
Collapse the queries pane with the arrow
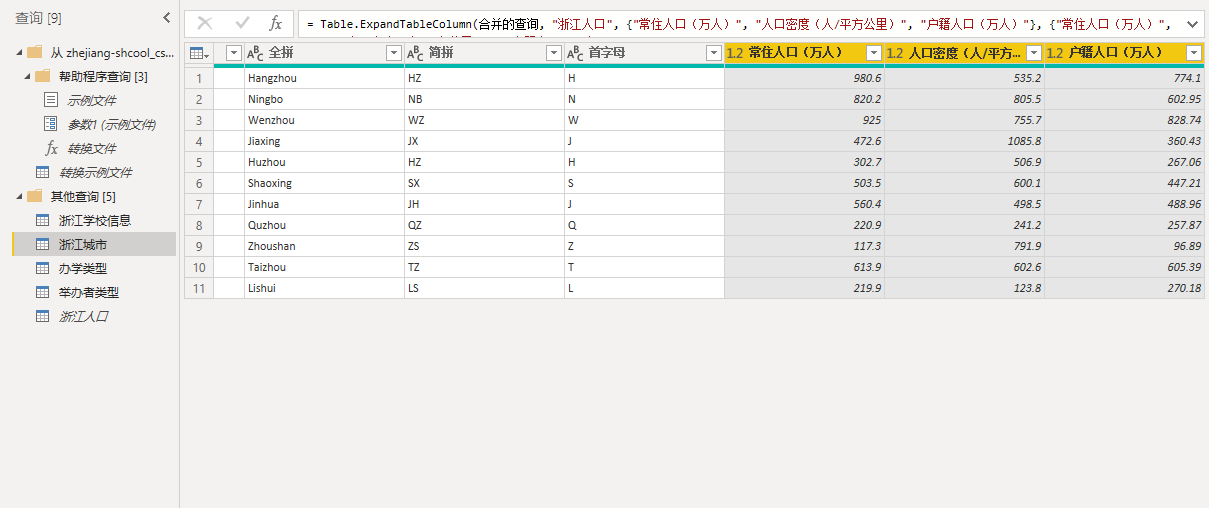click(166, 18)
